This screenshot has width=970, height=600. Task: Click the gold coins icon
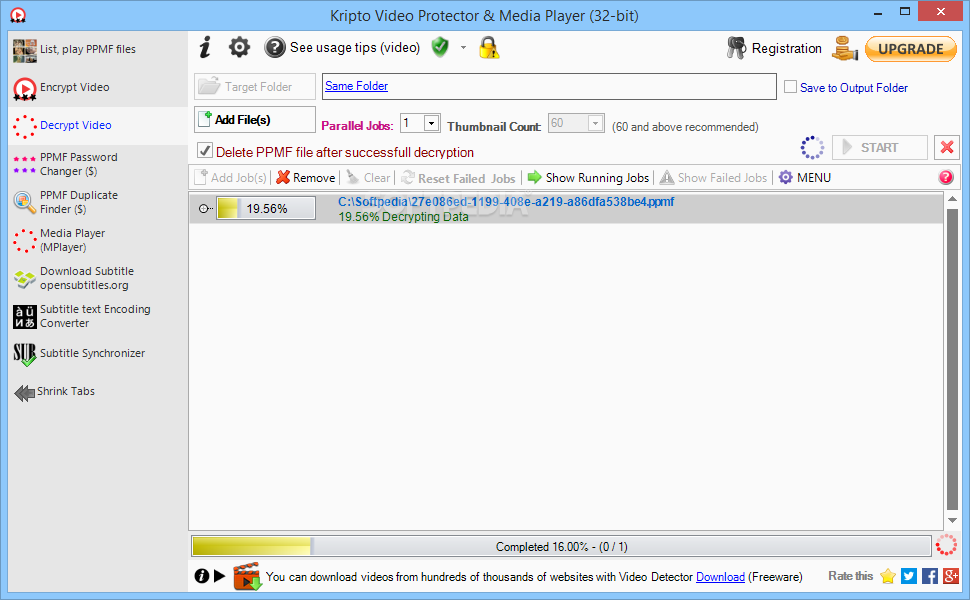pos(844,48)
